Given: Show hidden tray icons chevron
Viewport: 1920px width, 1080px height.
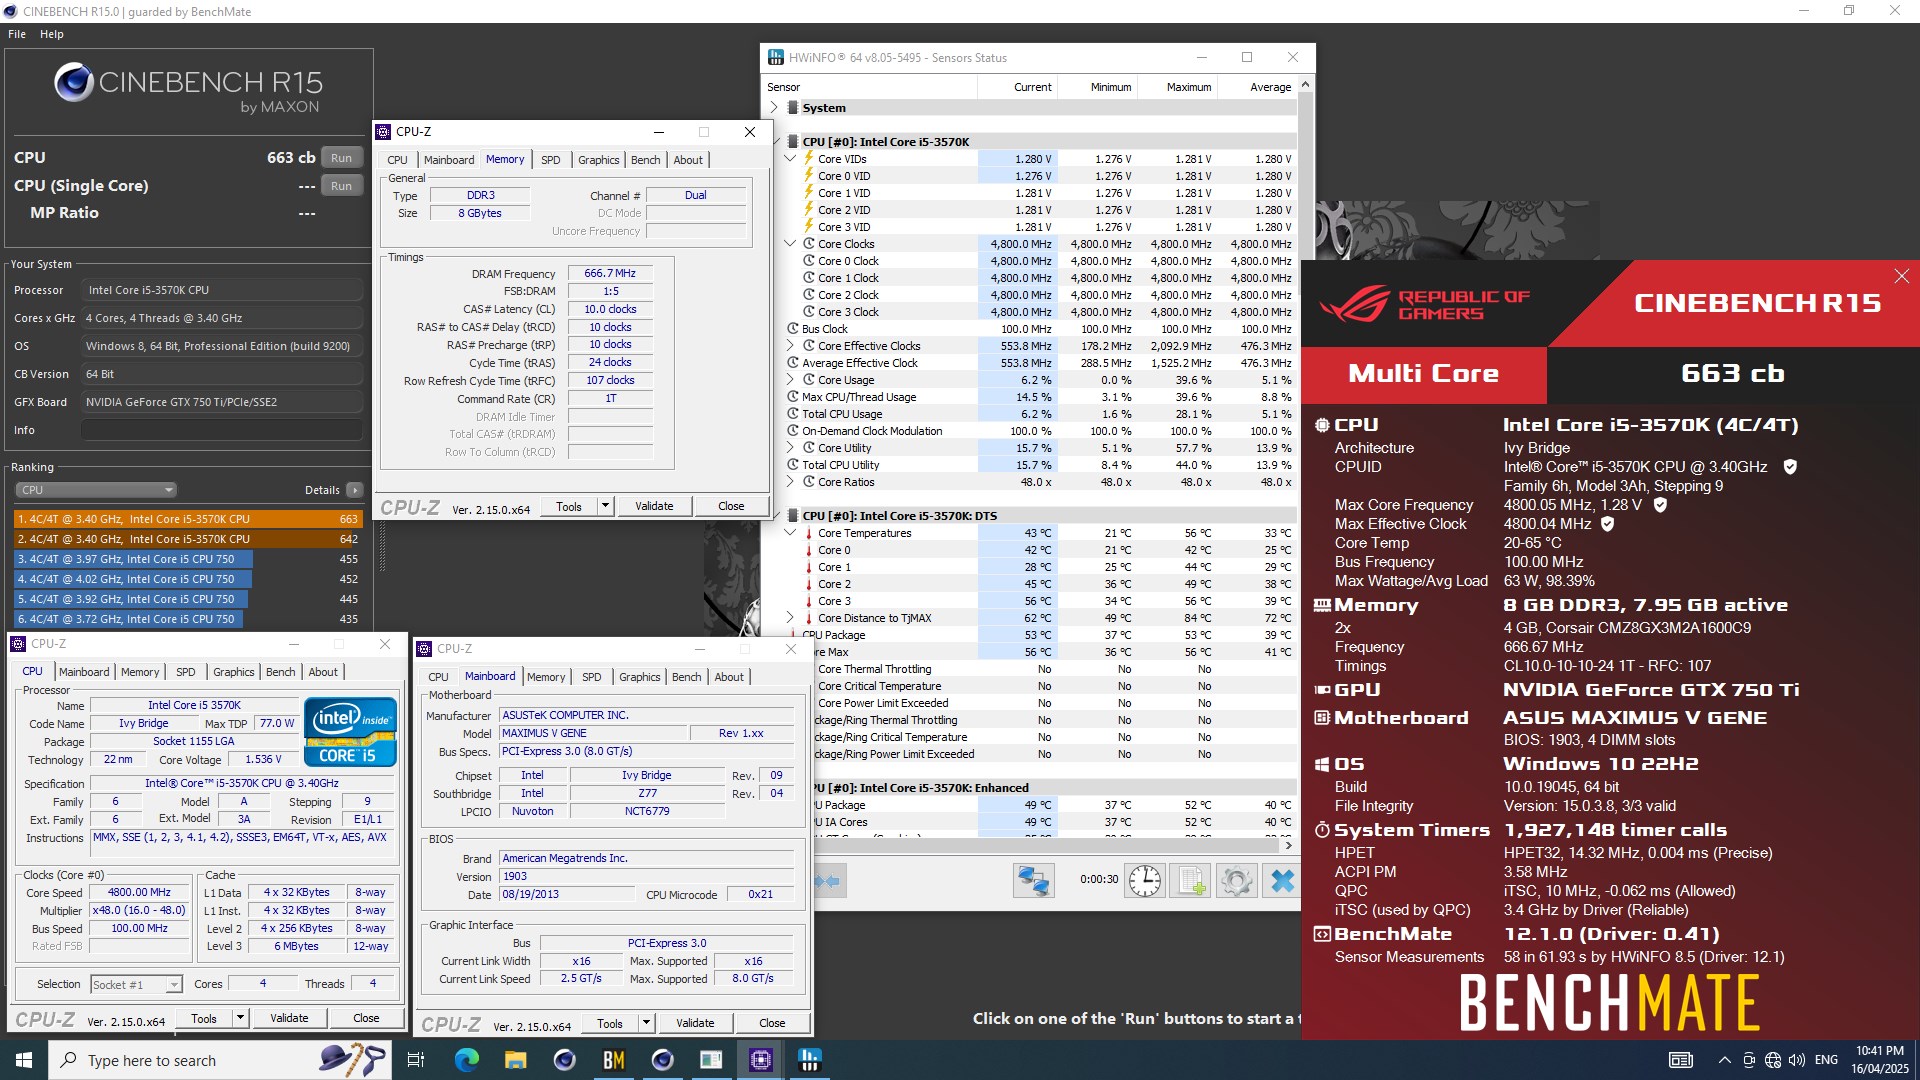Looking at the screenshot, I should tap(1724, 1060).
